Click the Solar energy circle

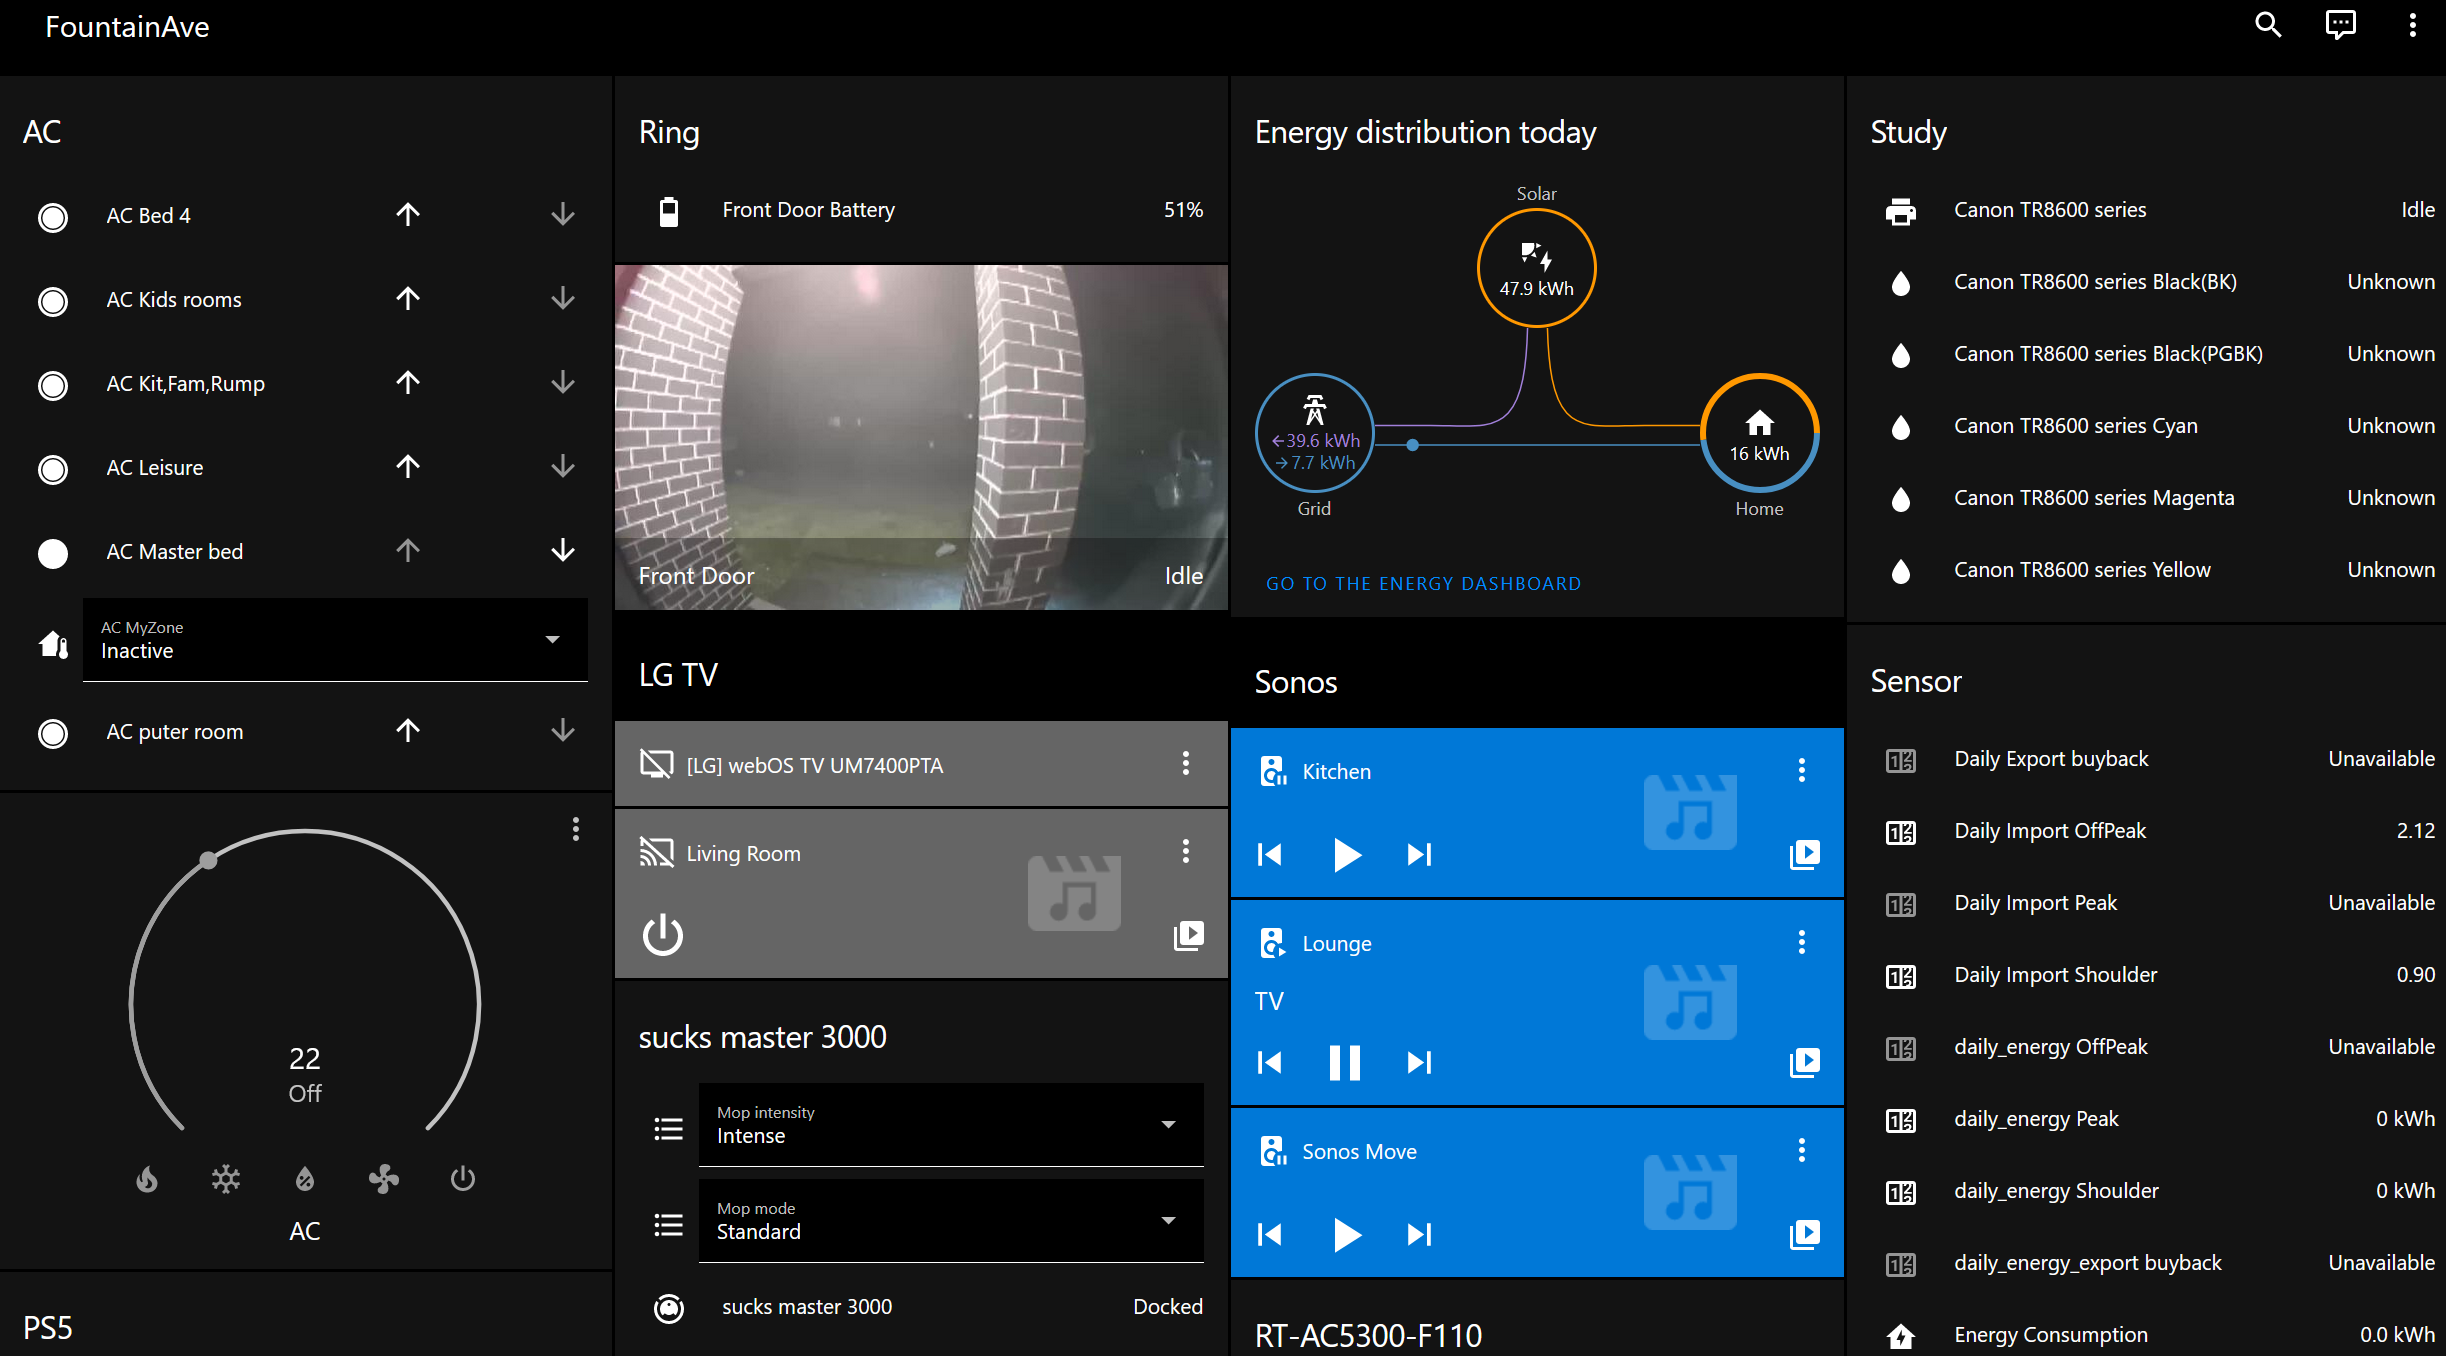pos(1536,268)
